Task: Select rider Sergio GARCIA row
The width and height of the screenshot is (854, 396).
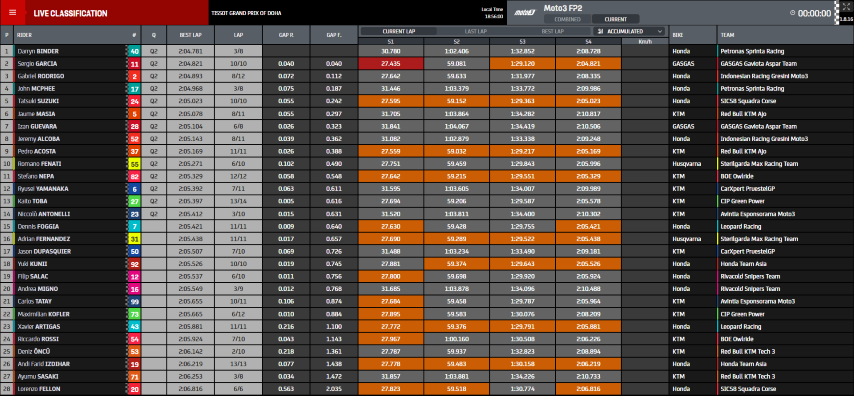Action: pyautogui.click(x=427, y=64)
